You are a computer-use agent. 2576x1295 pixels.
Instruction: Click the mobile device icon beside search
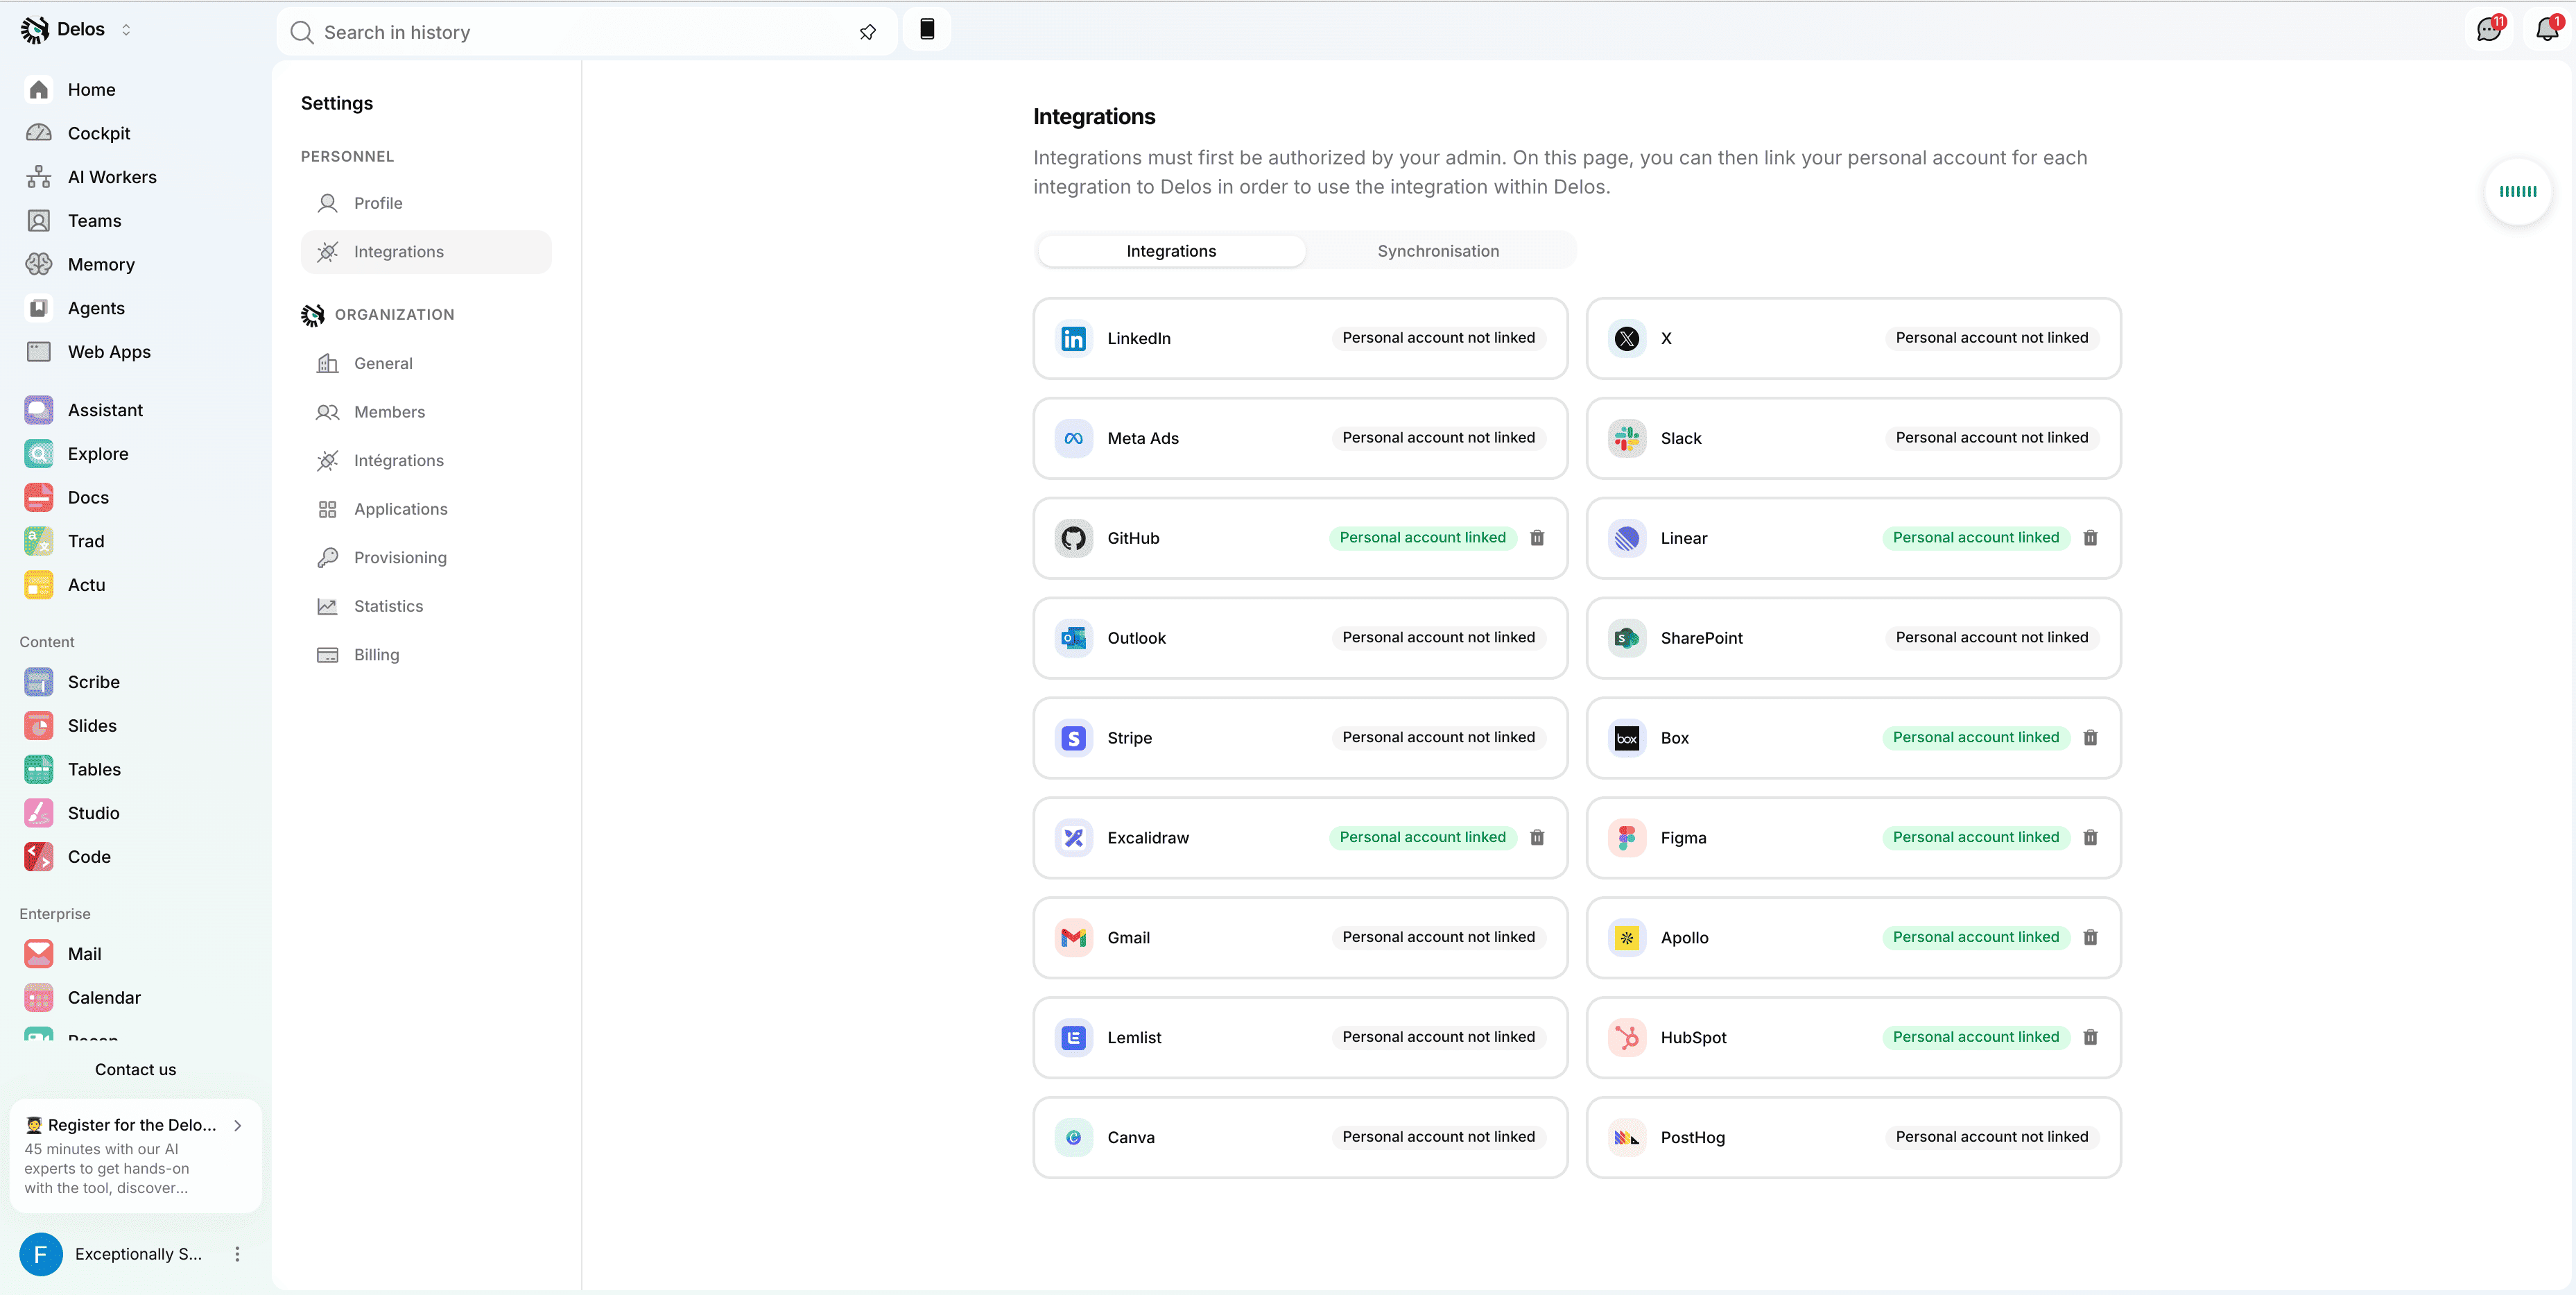927,30
